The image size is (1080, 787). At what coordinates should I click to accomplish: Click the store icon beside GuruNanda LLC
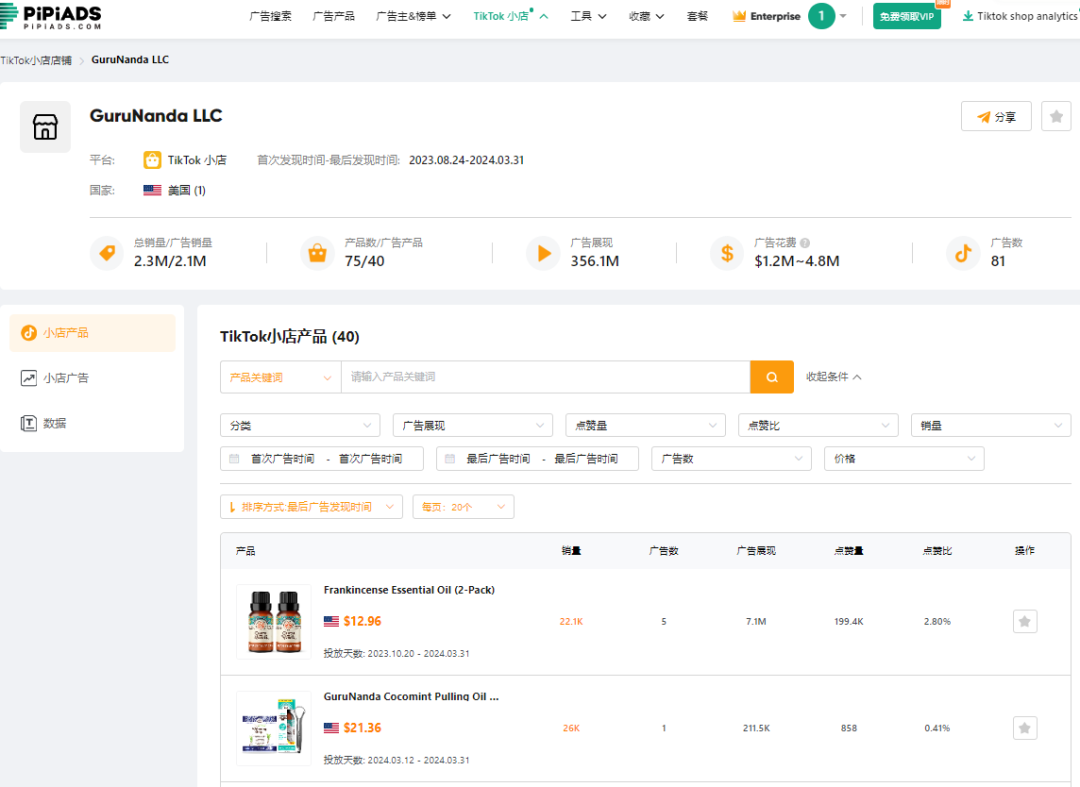click(x=45, y=127)
